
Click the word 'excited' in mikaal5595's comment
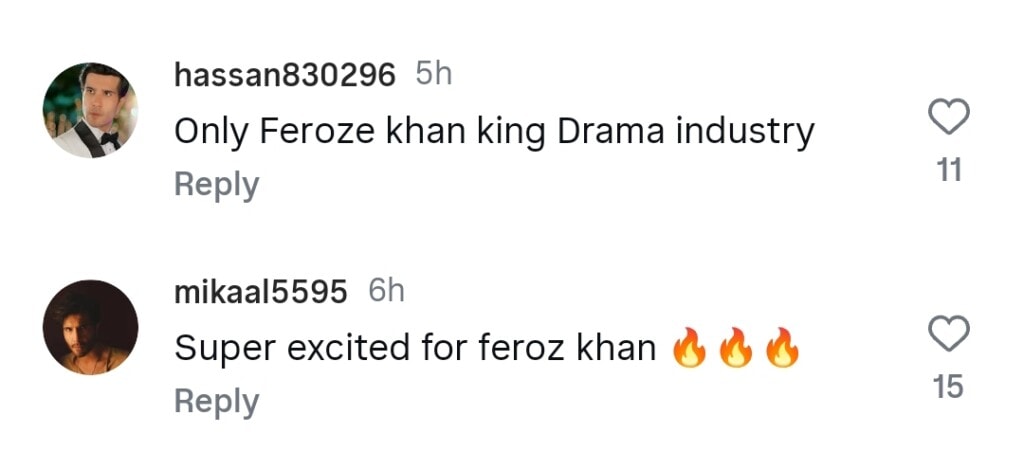click(x=345, y=348)
